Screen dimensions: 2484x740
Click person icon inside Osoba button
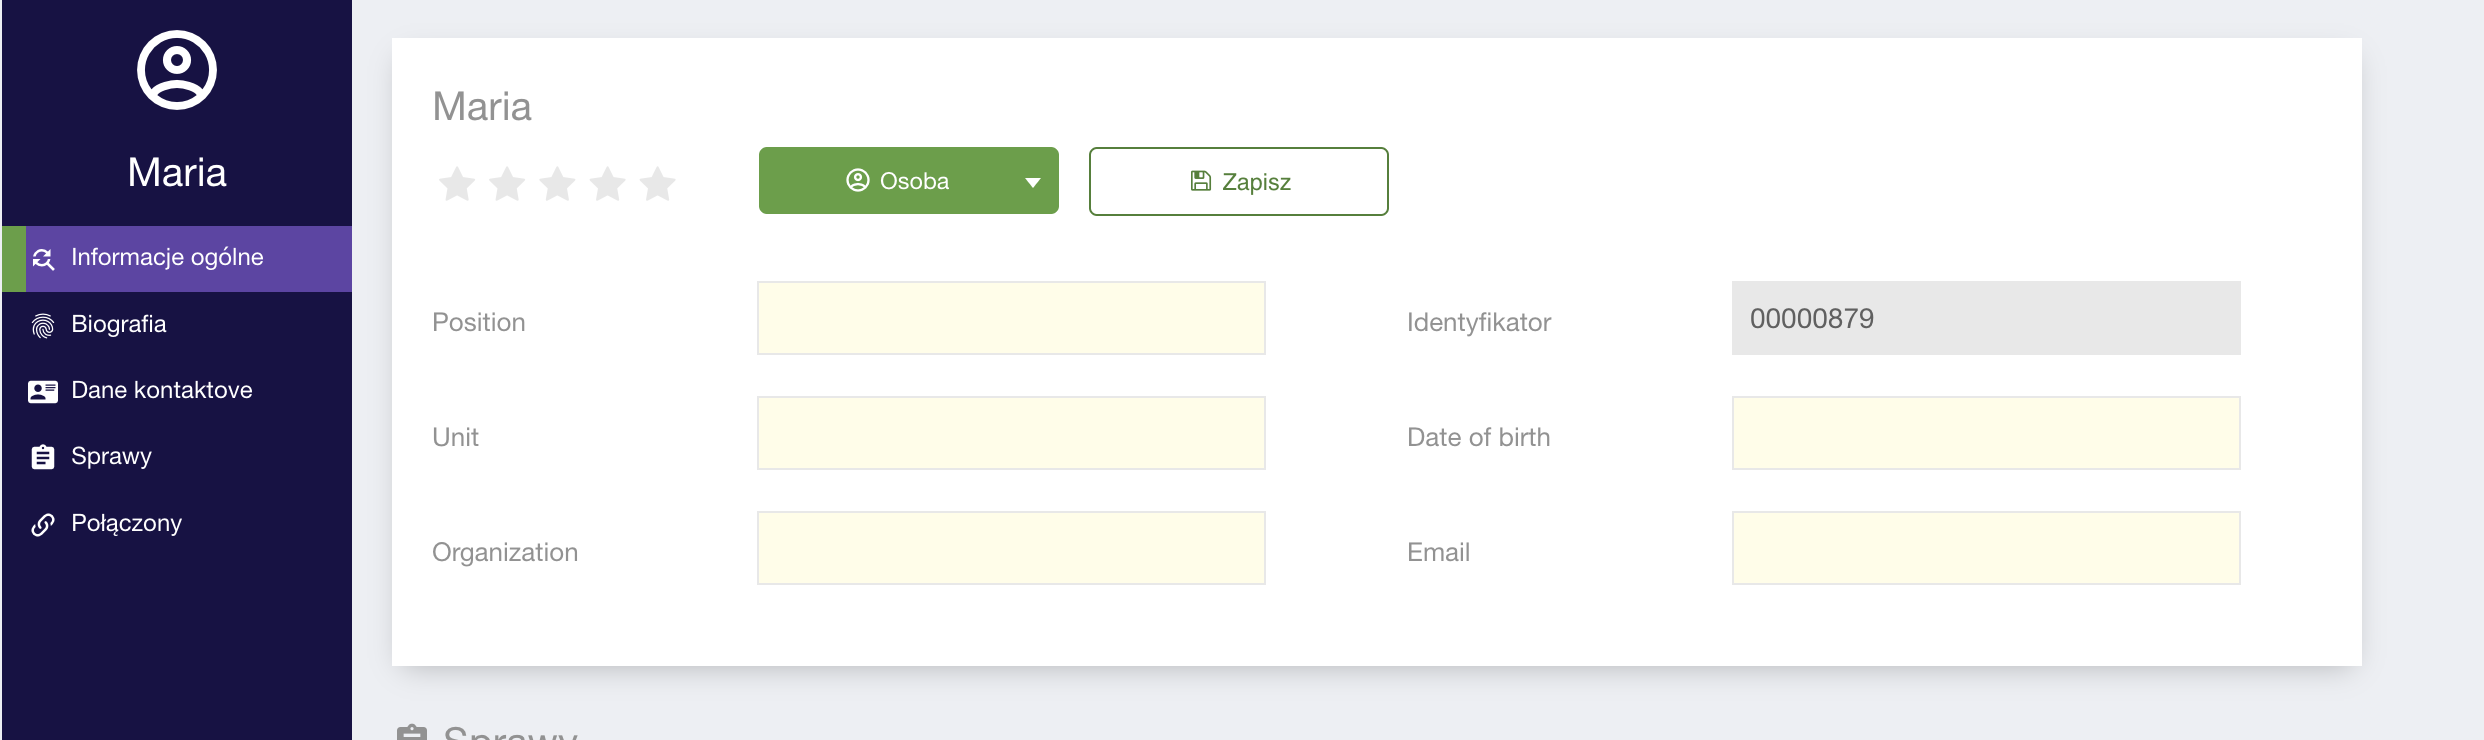coord(857,180)
